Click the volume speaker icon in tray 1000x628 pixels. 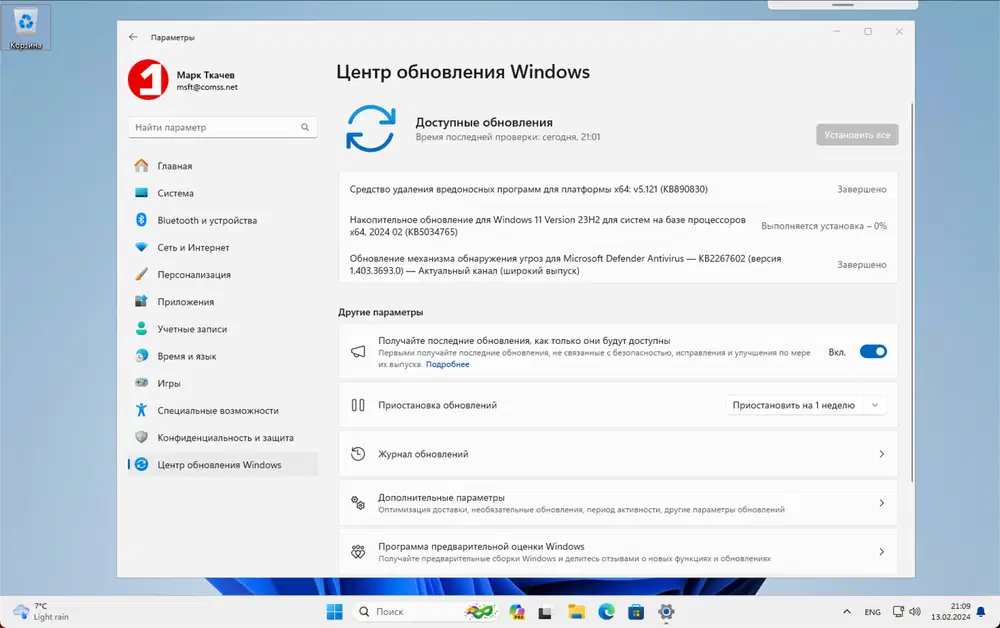pyautogui.click(x=915, y=612)
